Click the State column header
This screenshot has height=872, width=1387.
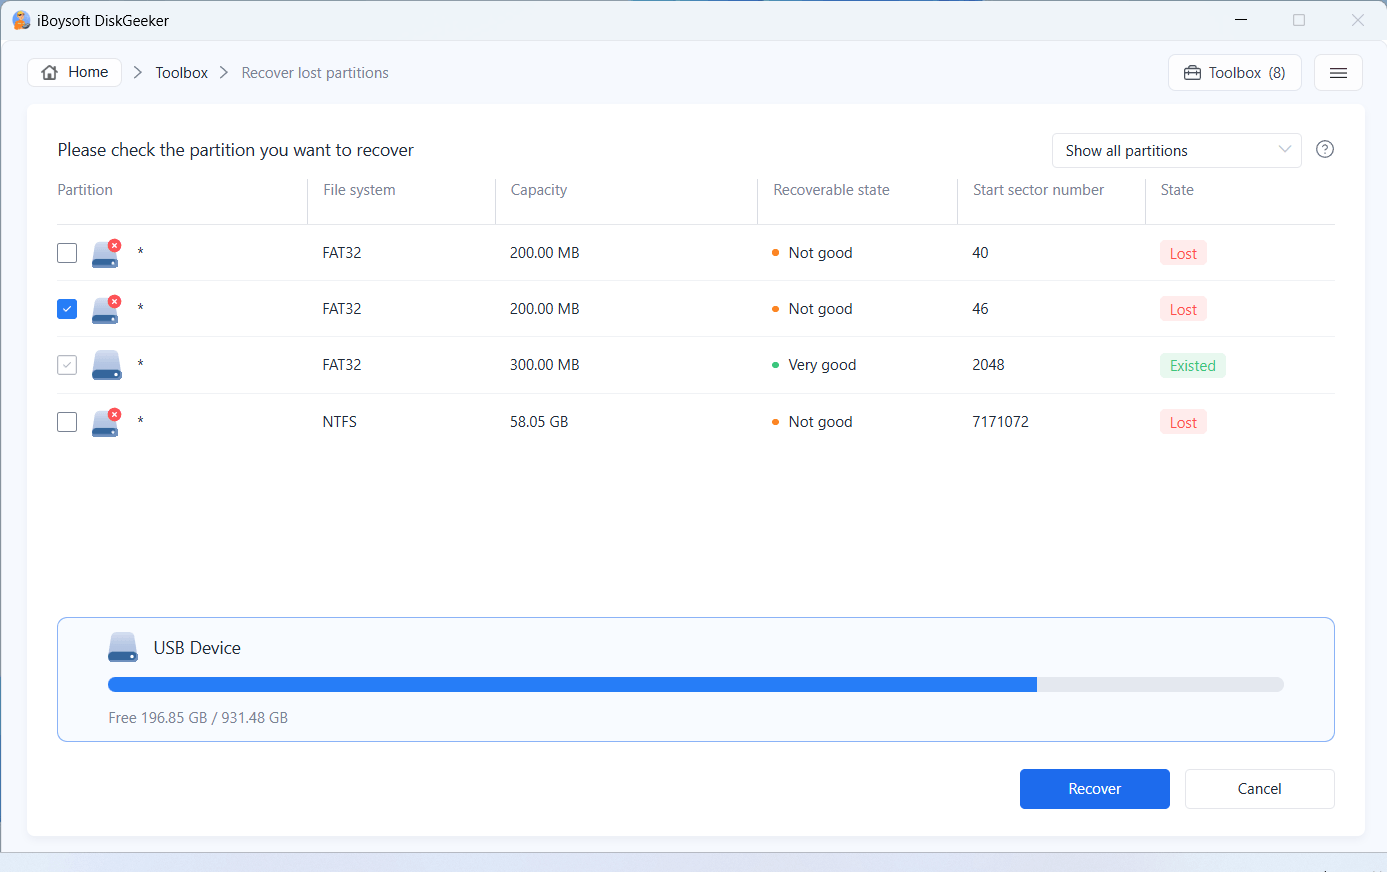pos(1177,190)
